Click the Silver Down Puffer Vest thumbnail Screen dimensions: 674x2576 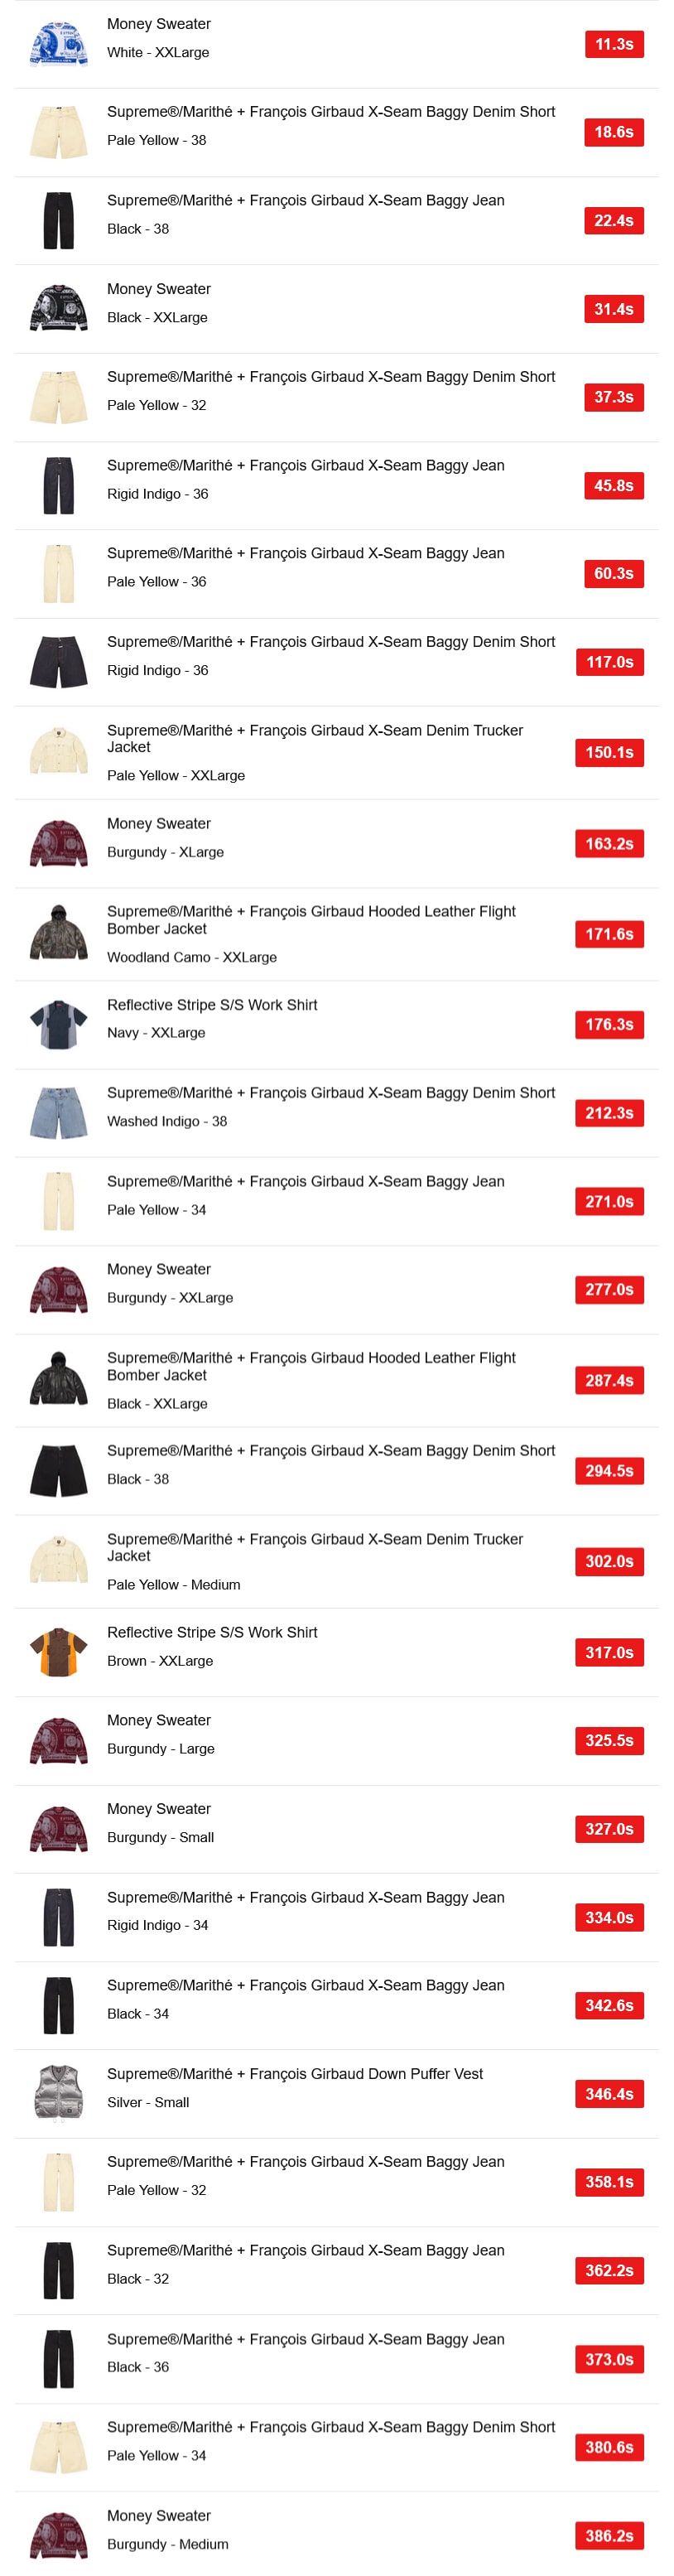58,2093
